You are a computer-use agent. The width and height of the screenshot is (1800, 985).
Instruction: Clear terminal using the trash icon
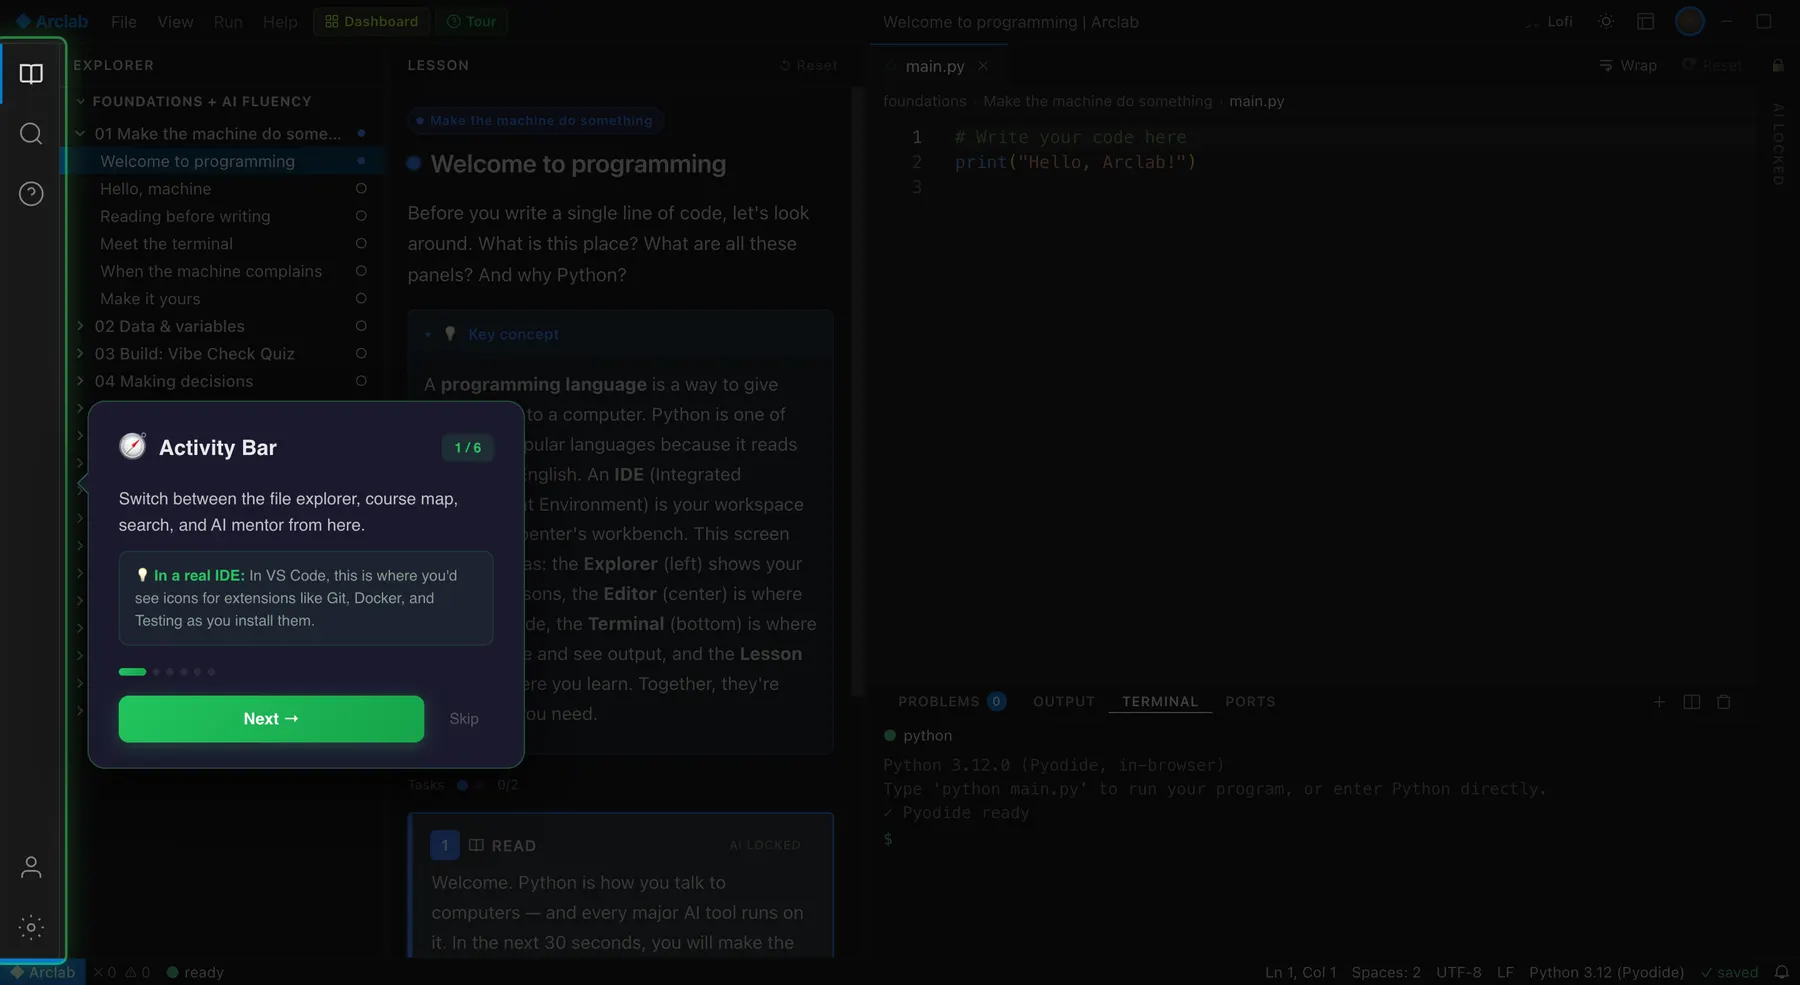point(1724,702)
